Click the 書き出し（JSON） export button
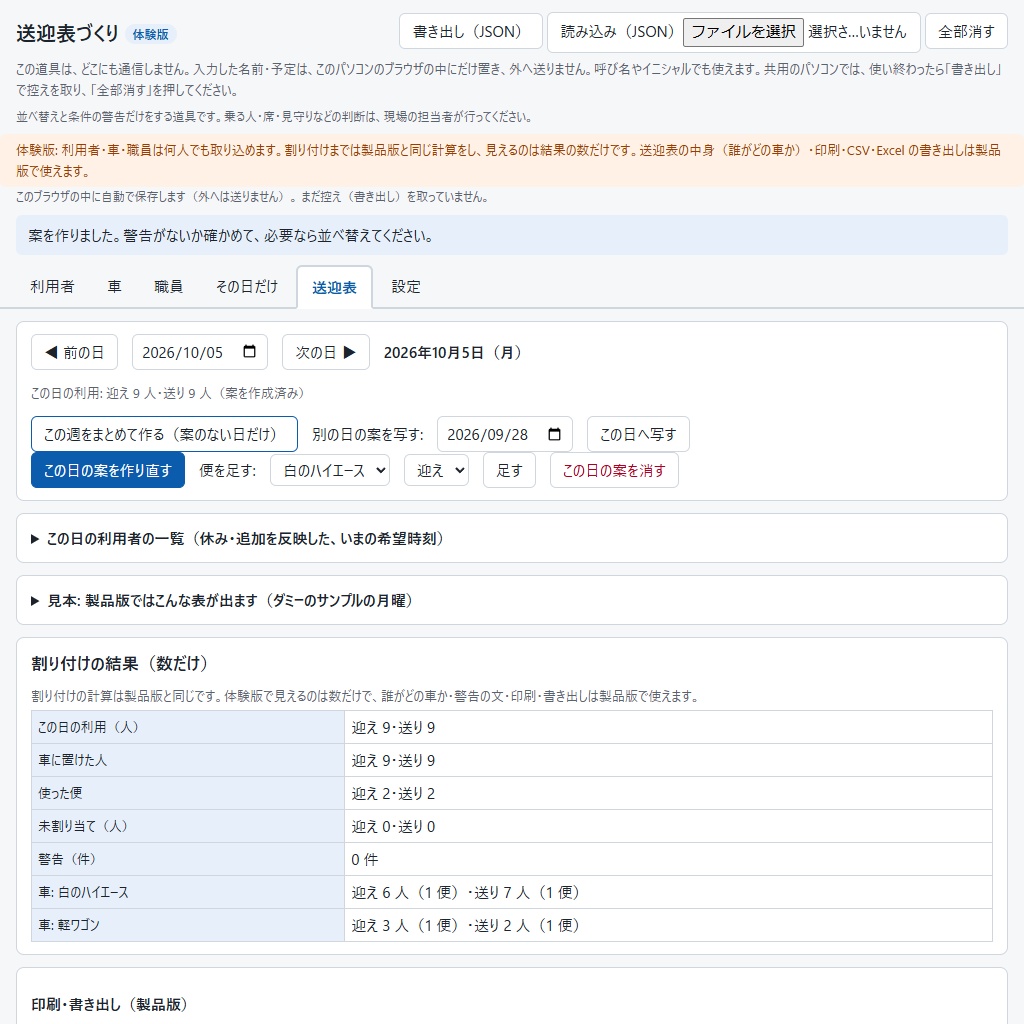The image size is (1024, 1024). [470, 31]
